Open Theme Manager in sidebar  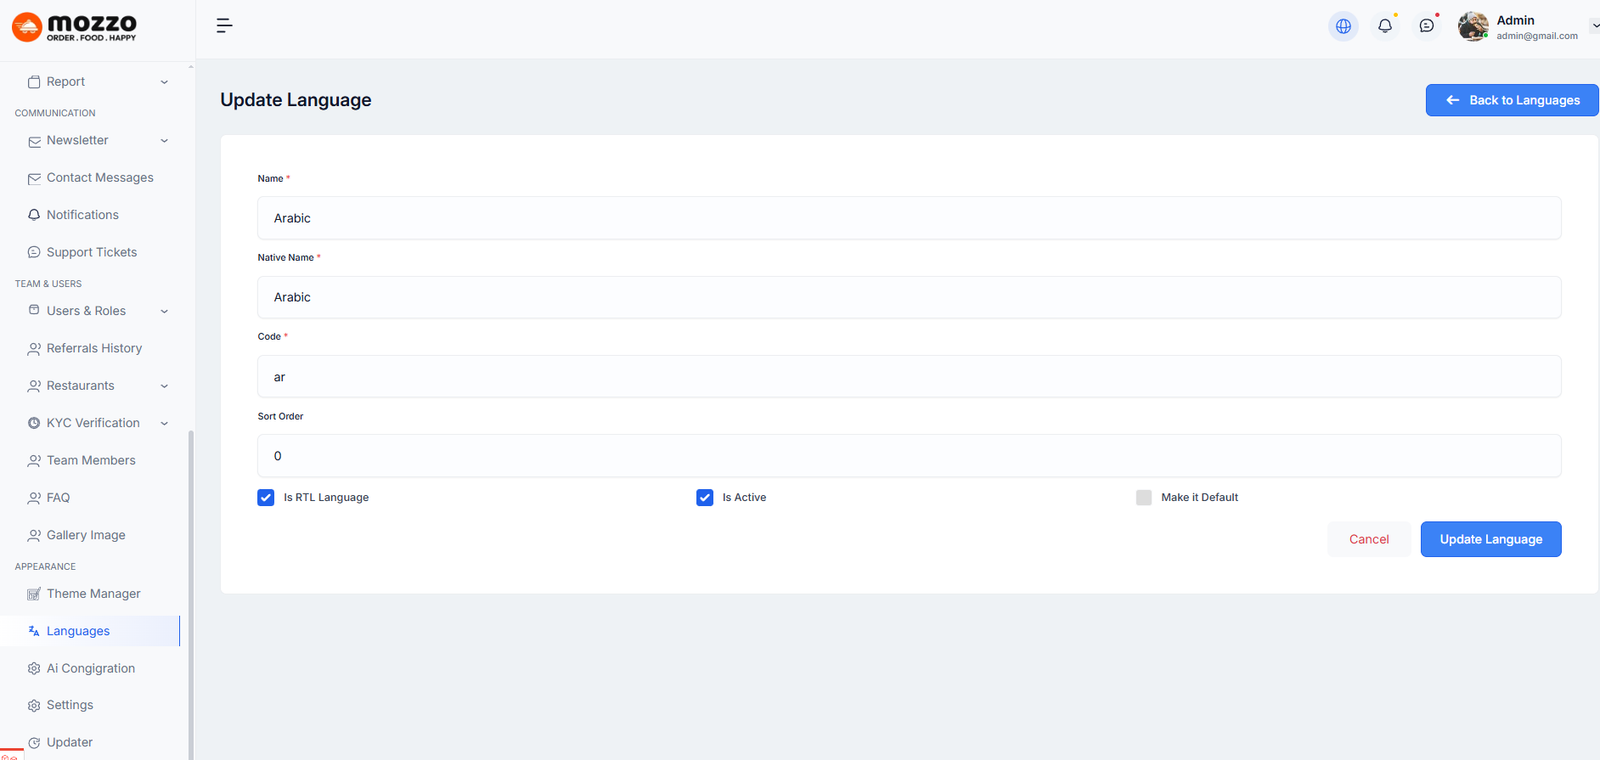[93, 594]
